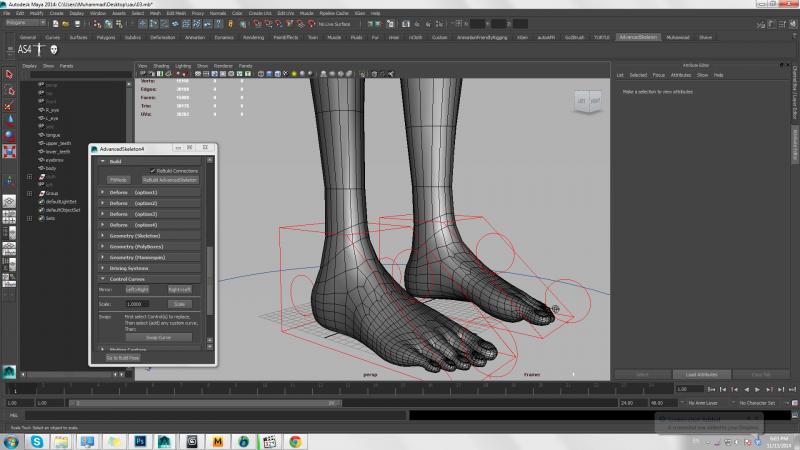Switch to the Rendering shelf tab
The image size is (800, 450).
coord(254,37)
